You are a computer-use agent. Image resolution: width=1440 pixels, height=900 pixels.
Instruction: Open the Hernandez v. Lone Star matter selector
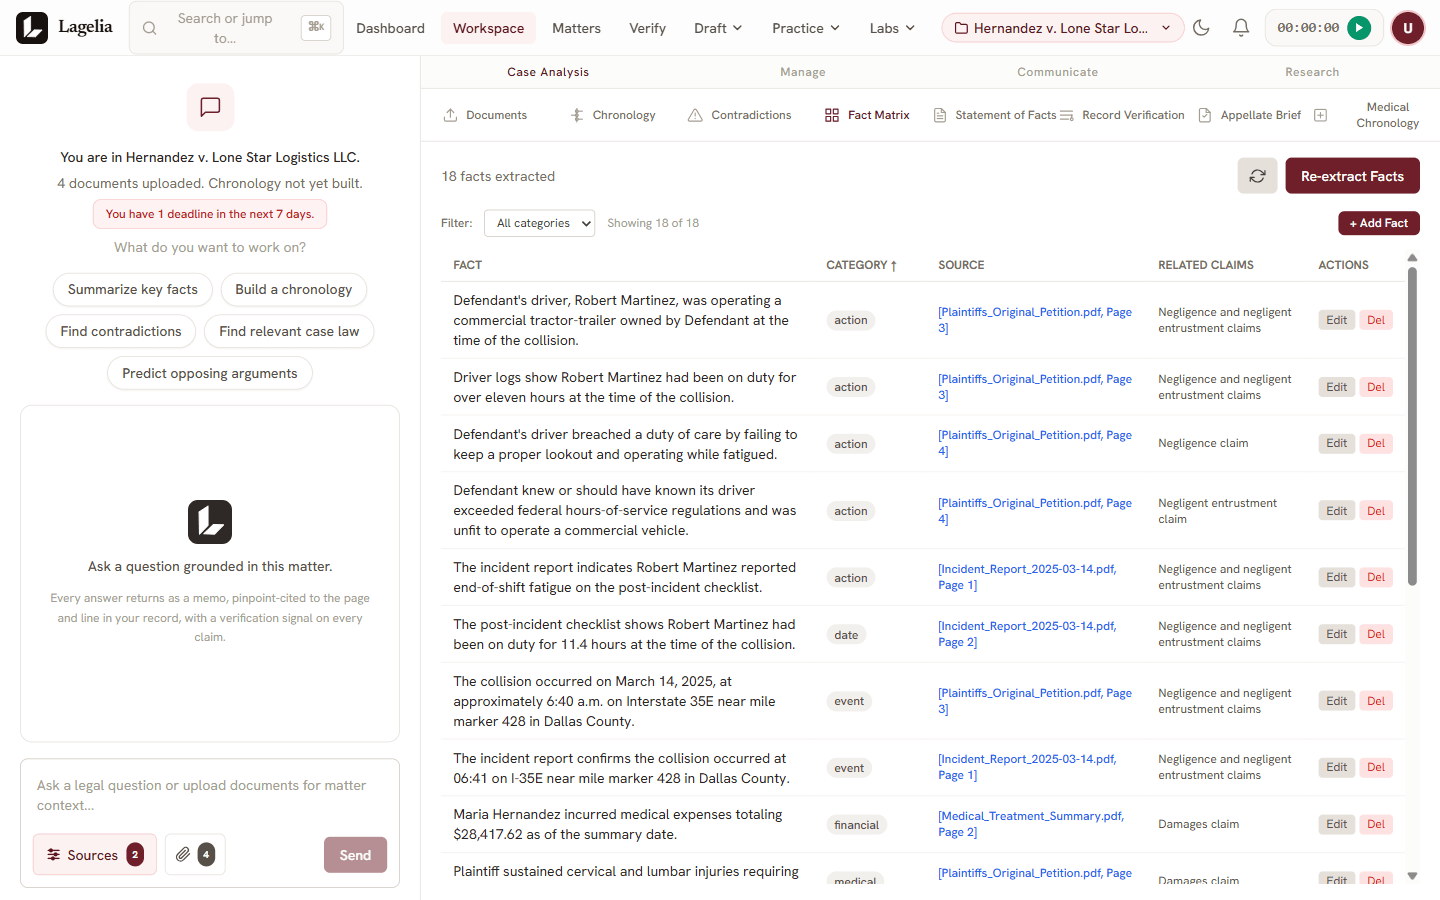pos(1063,28)
